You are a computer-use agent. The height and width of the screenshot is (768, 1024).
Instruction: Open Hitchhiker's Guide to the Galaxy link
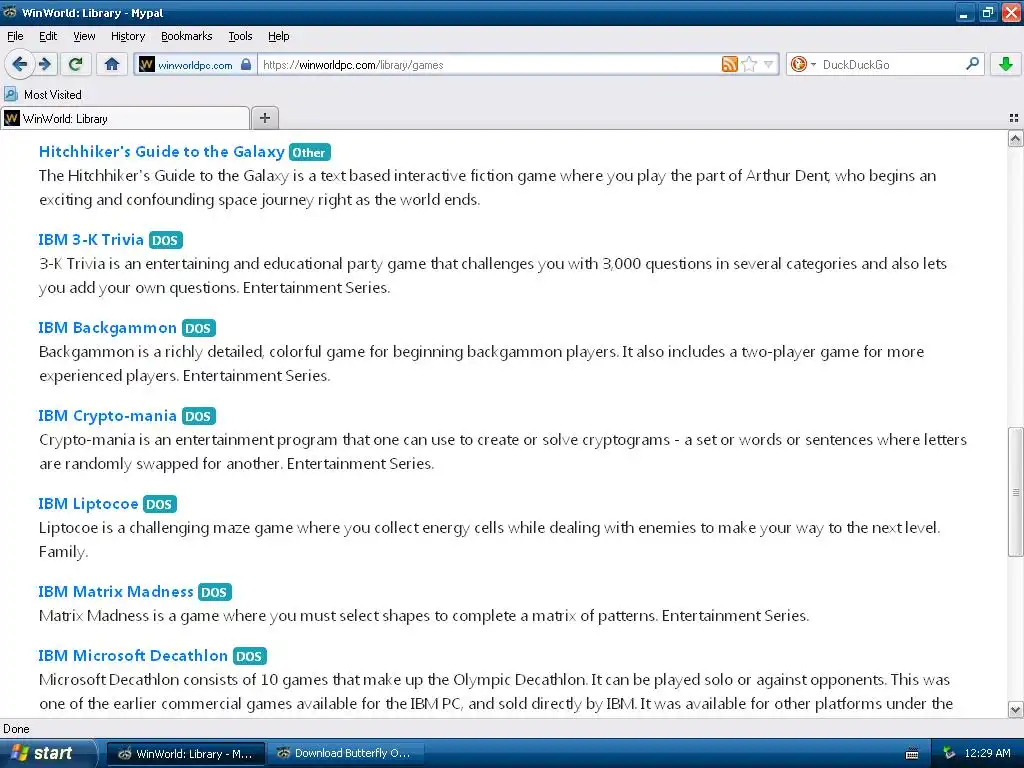click(161, 152)
